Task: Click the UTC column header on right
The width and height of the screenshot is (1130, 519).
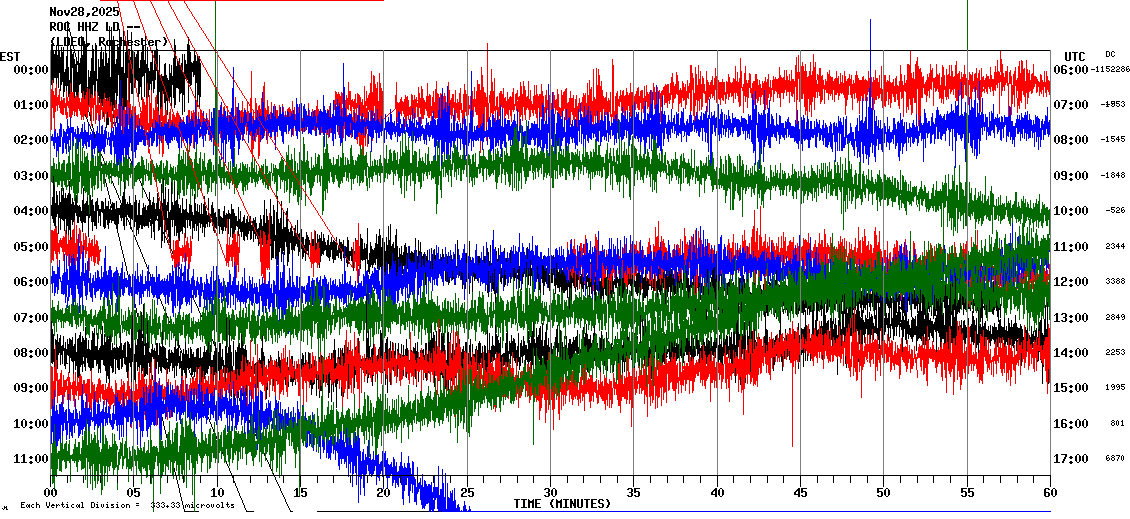Action: tap(1075, 56)
